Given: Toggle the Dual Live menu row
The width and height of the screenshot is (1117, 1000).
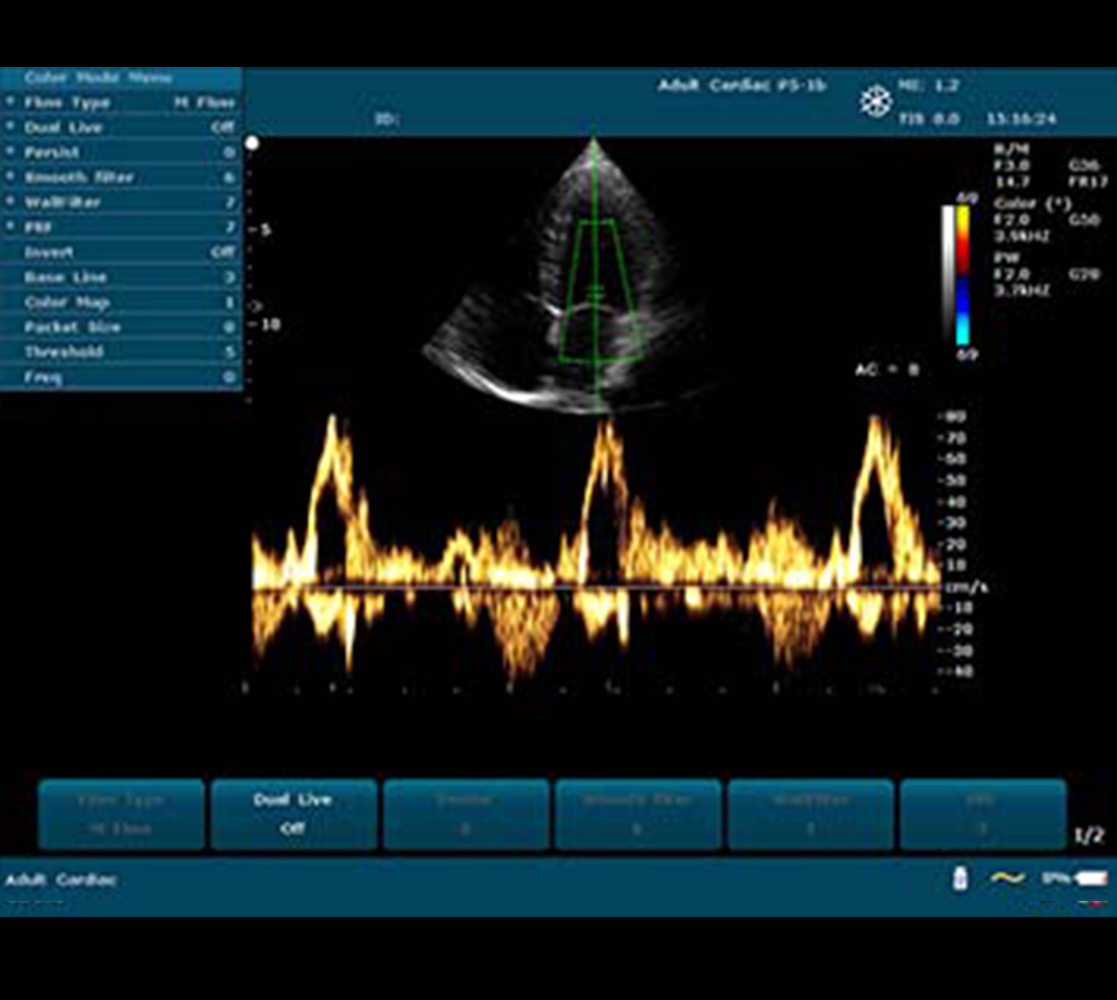Looking at the screenshot, I should click(x=121, y=127).
